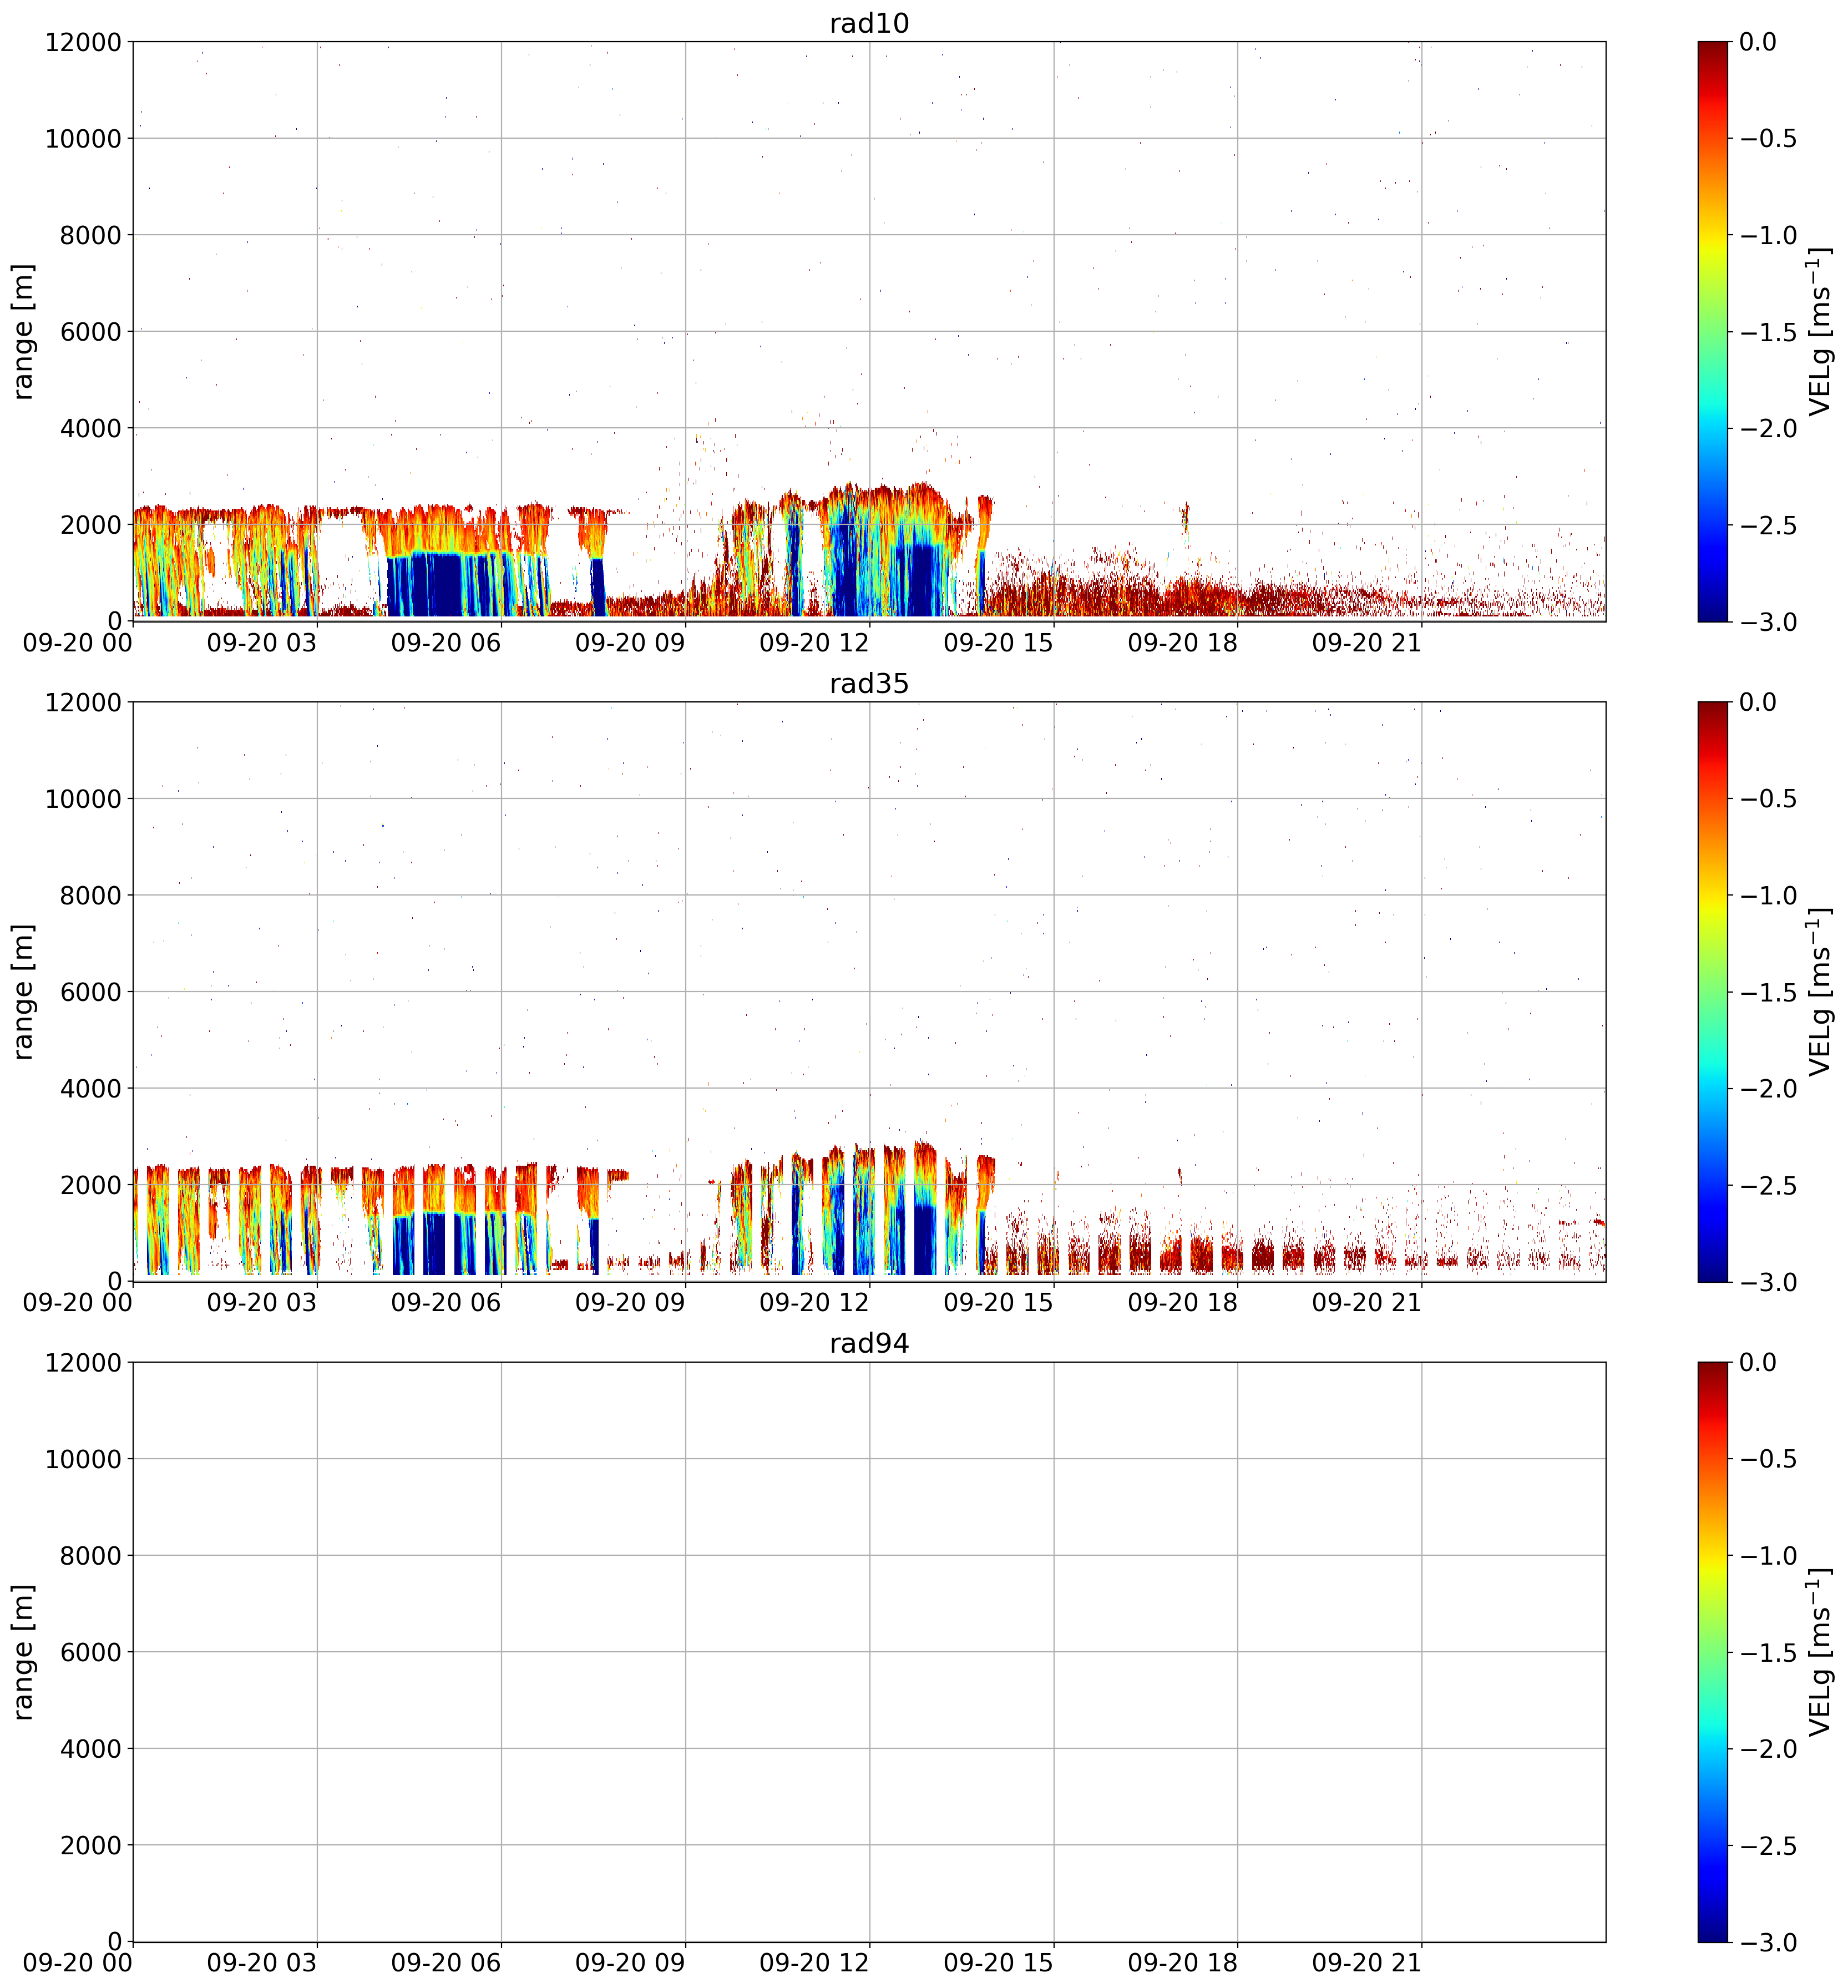Image resolution: width=1848 pixels, height=1988 pixels.
Task: Click the 09-20 21 tick under rad10
Action: tap(1367, 643)
